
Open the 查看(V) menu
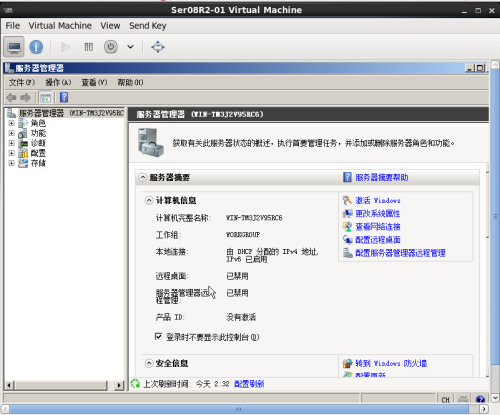(x=94, y=82)
